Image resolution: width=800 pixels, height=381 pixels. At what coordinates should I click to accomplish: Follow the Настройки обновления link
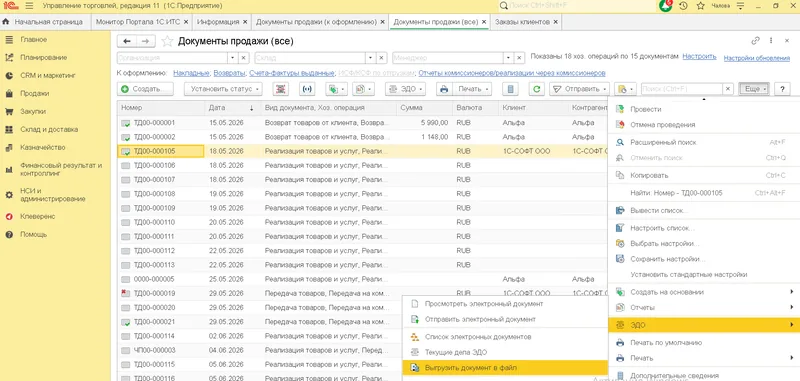pos(757,58)
